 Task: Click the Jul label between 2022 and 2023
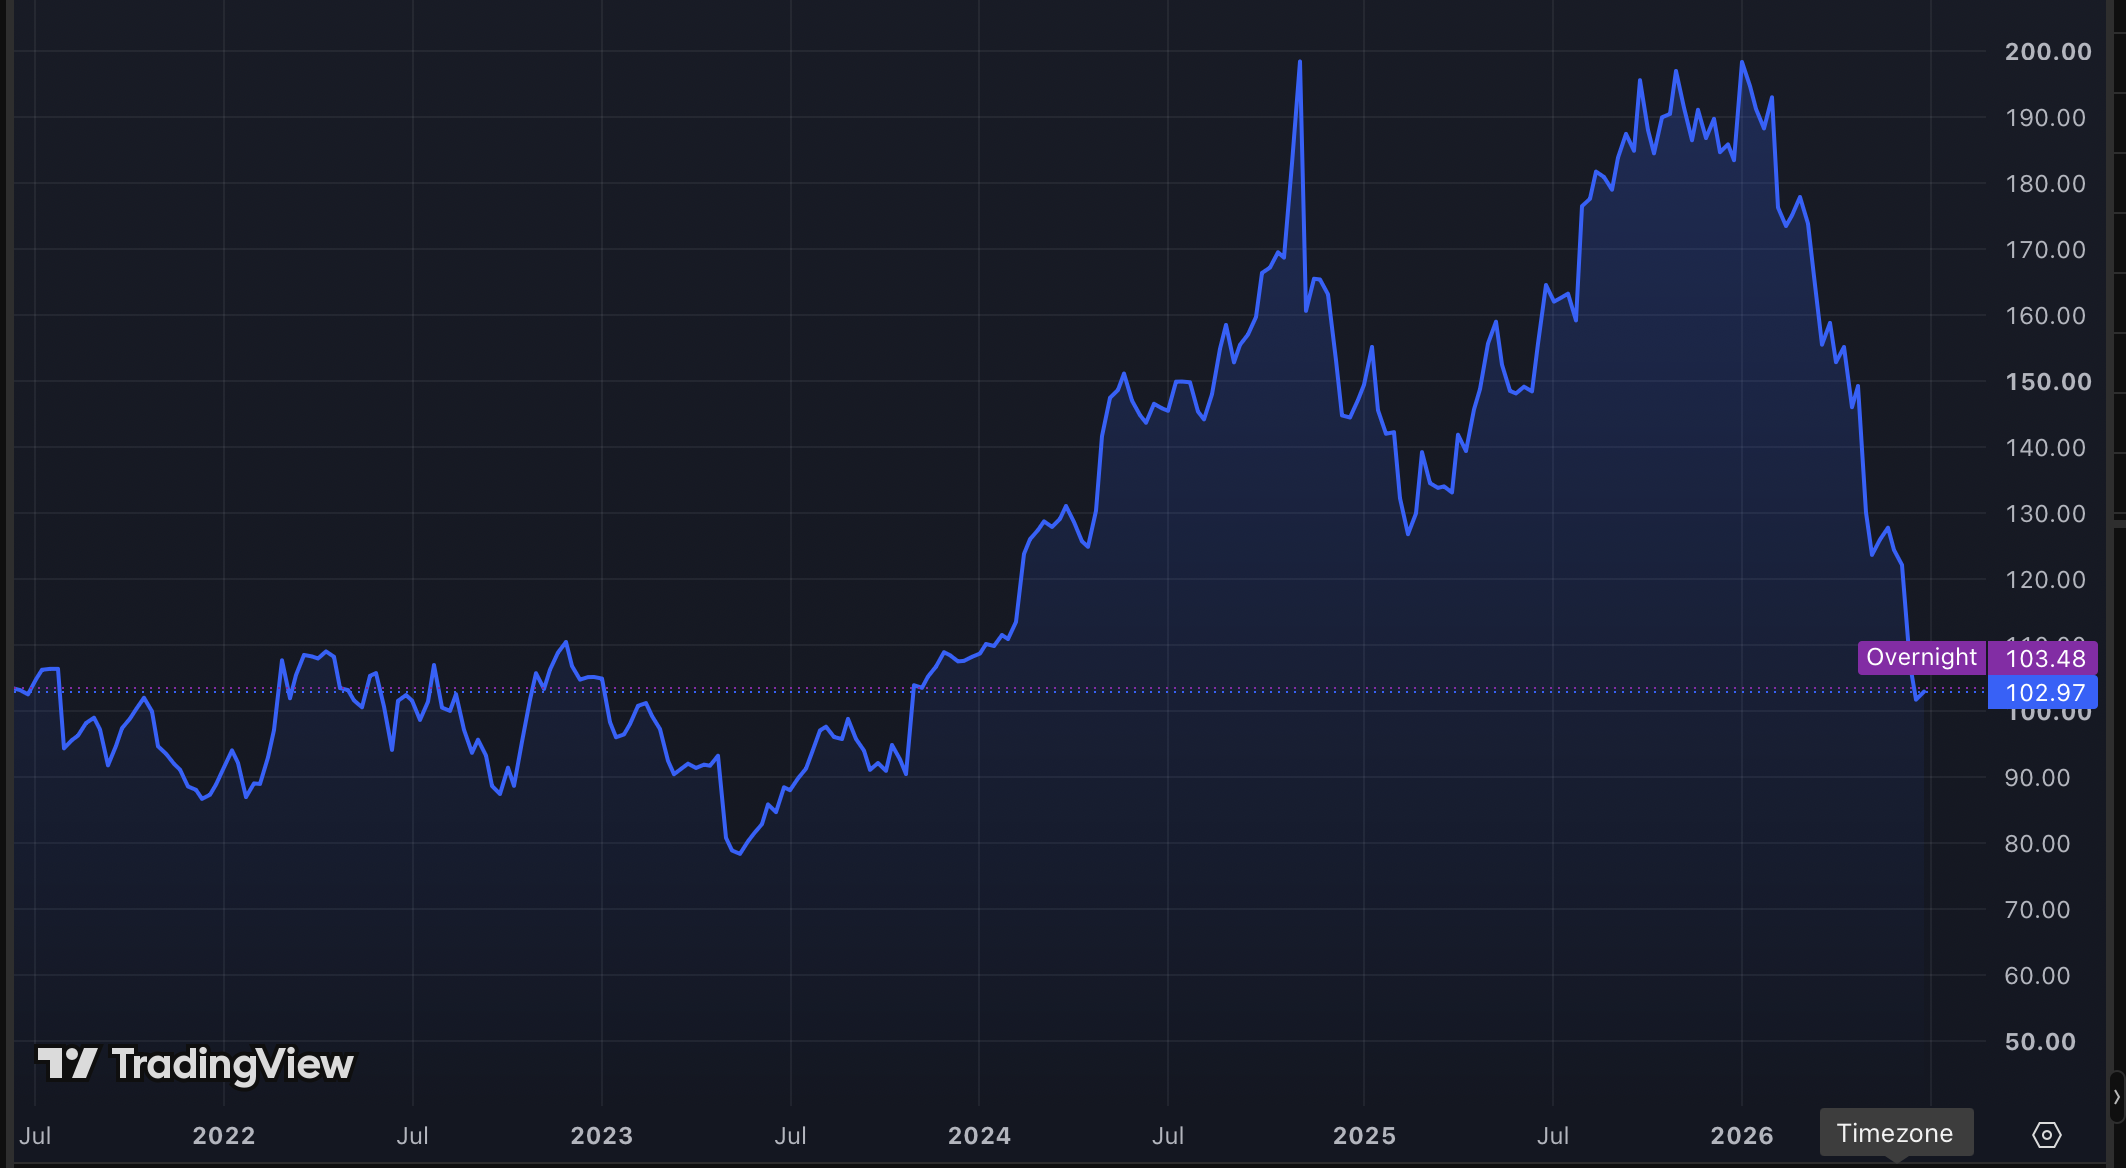point(413,1136)
